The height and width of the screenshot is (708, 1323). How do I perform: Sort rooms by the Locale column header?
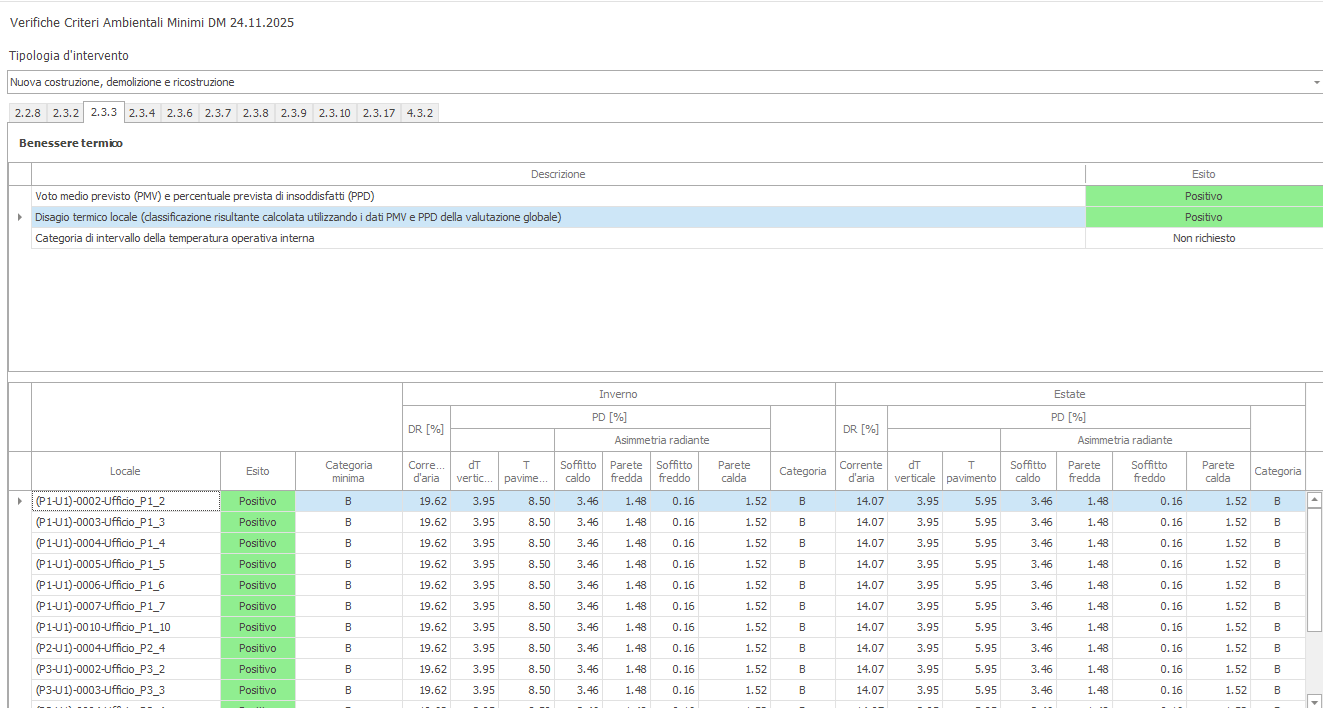(x=125, y=471)
